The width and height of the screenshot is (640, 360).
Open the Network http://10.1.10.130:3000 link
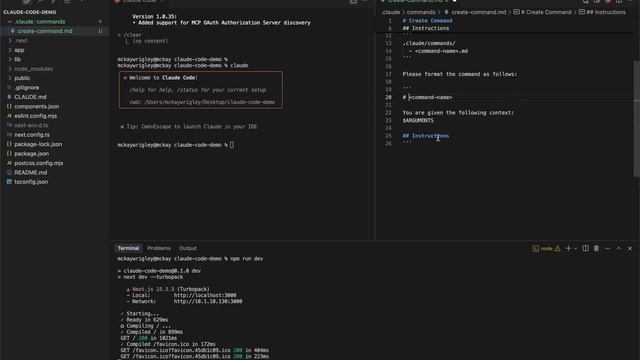click(x=208, y=301)
